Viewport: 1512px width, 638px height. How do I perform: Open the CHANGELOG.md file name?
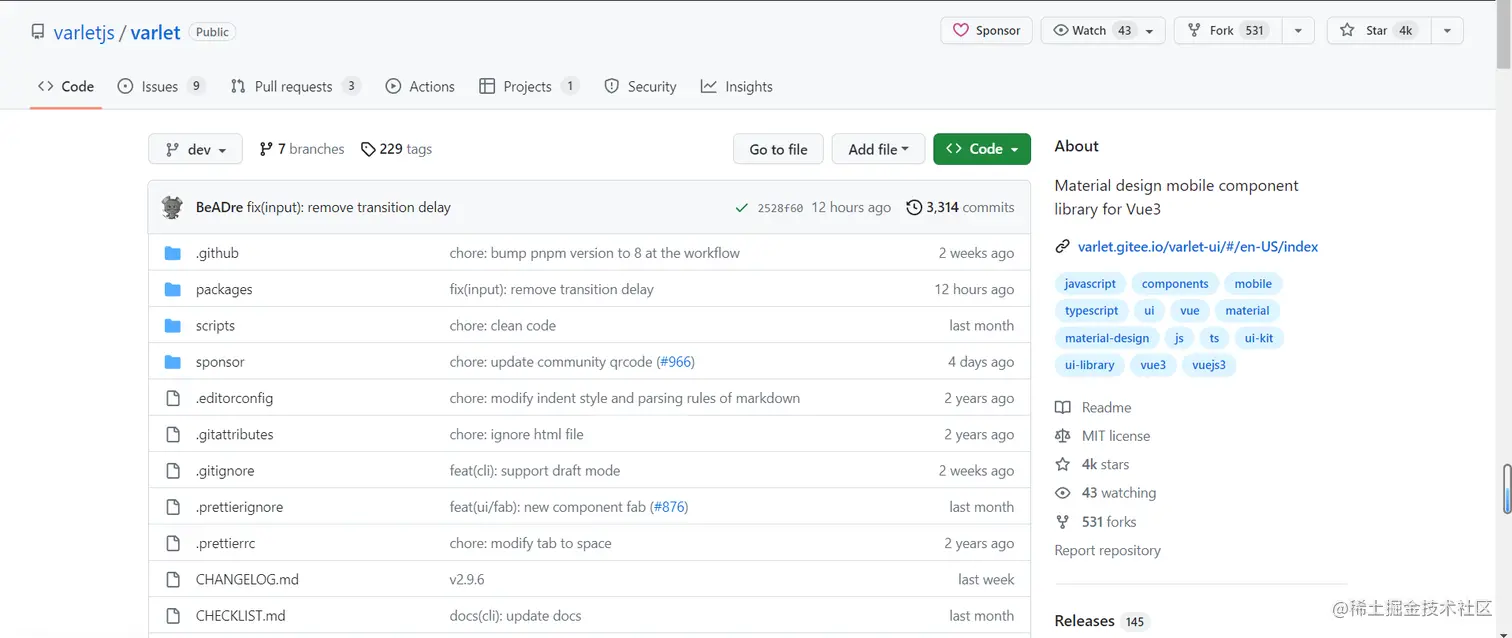[247, 579]
